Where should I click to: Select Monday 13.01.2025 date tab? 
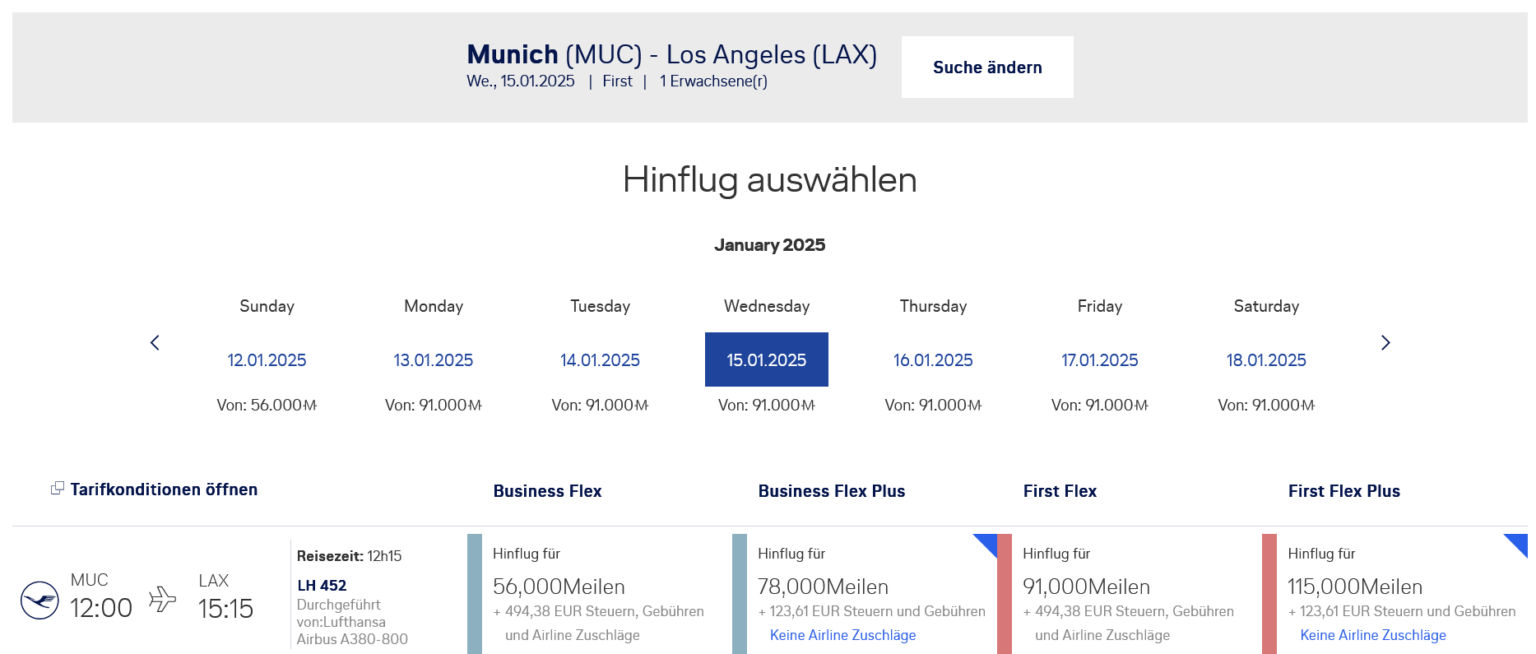point(433,360)
